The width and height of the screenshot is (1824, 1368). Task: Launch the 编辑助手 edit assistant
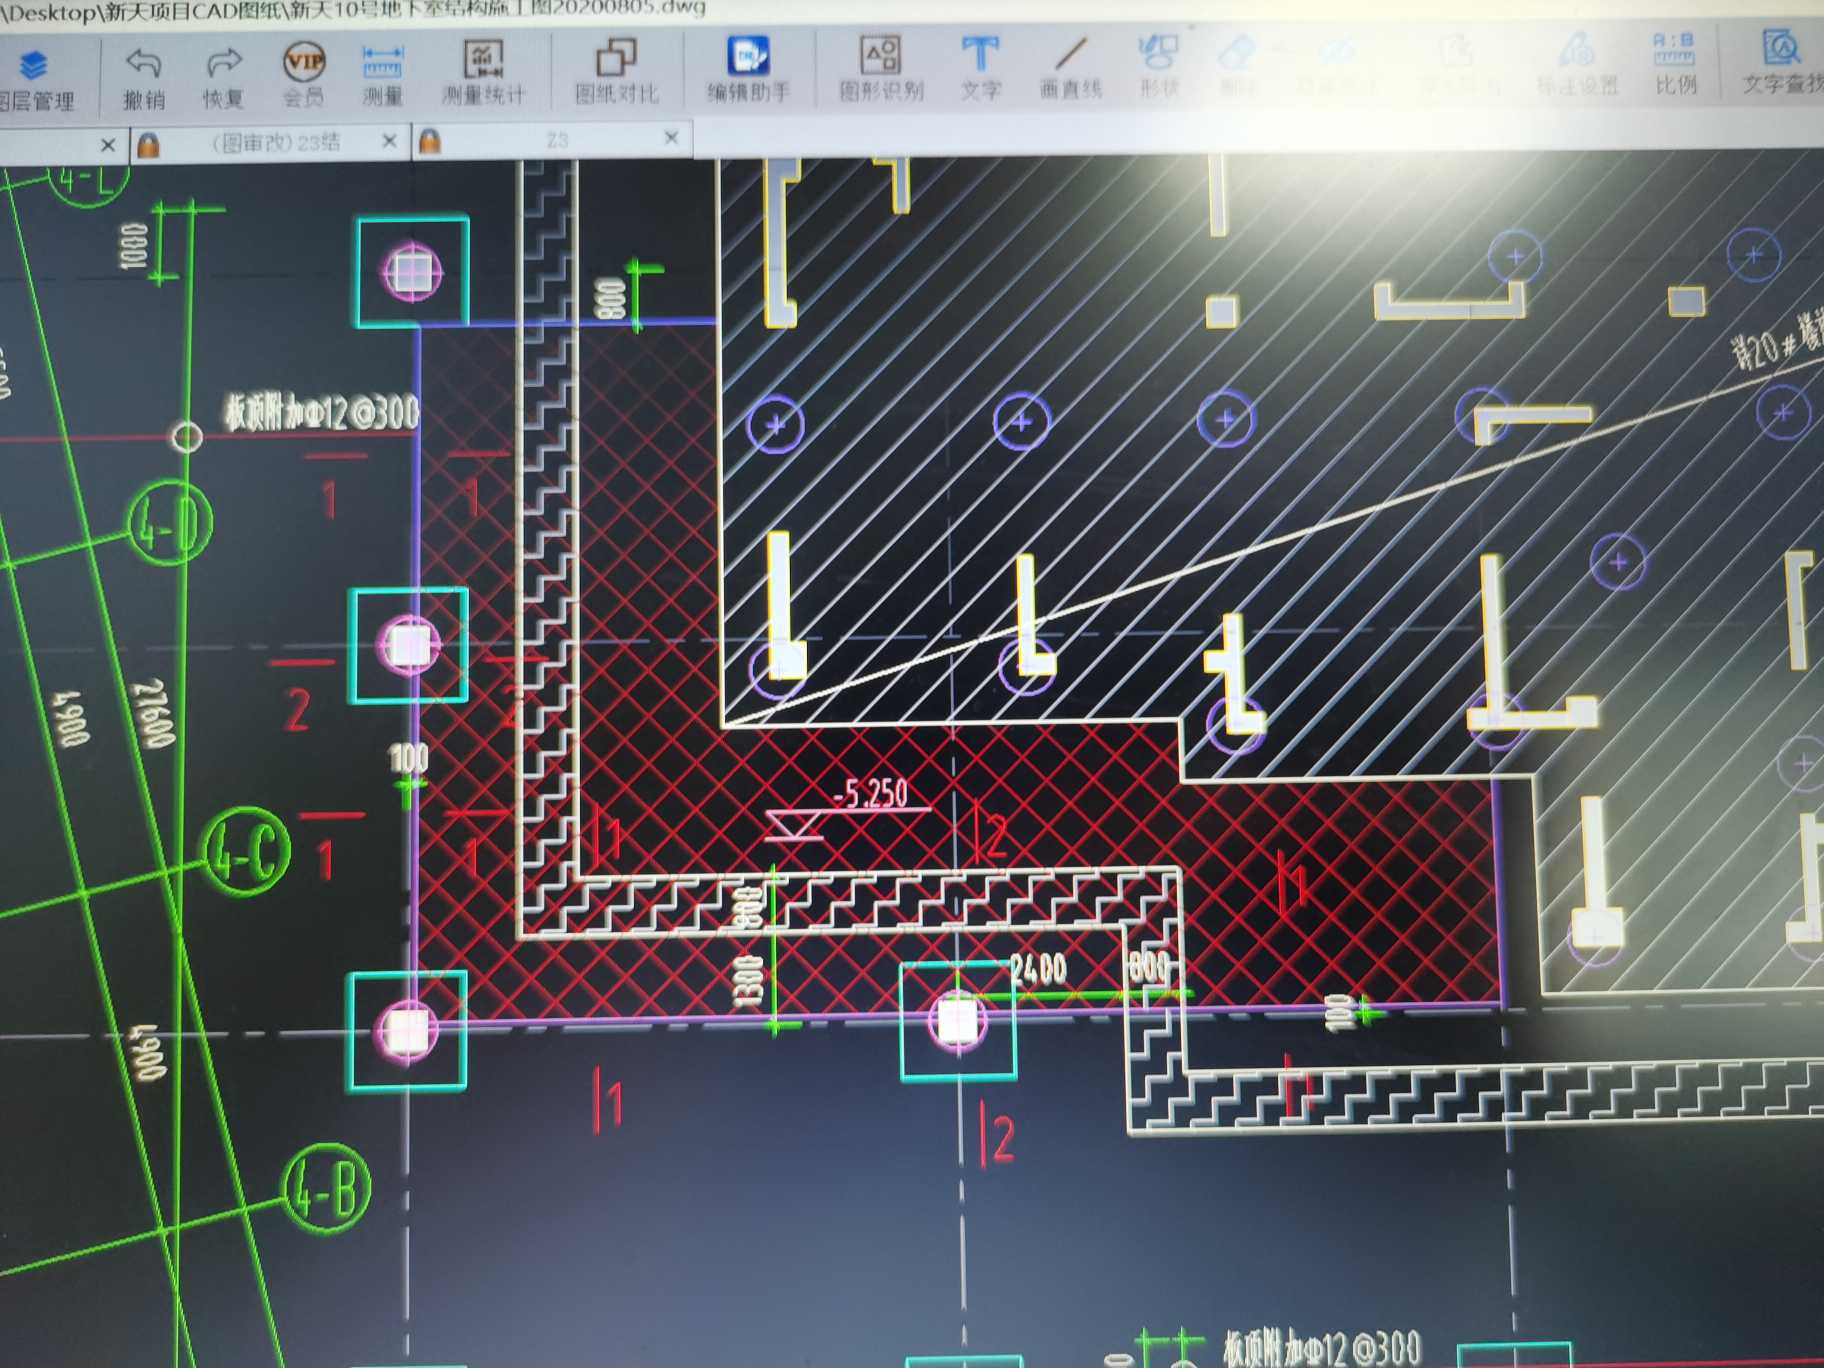(x=748, y=68)
